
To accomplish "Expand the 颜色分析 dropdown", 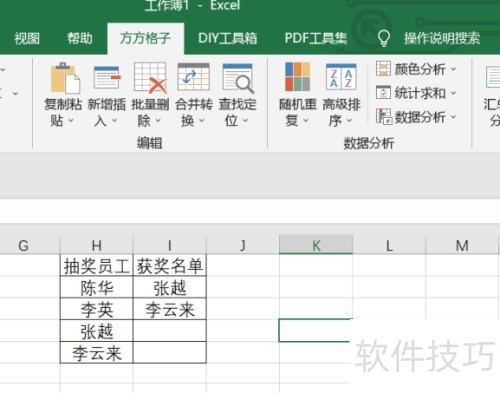I will [454, 69].
